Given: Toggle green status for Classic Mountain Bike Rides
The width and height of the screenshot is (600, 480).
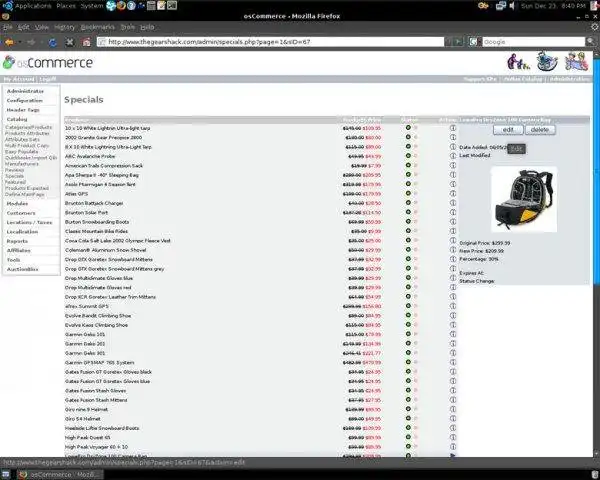Looking at the screenshot, I should click(x=408, y=231).
